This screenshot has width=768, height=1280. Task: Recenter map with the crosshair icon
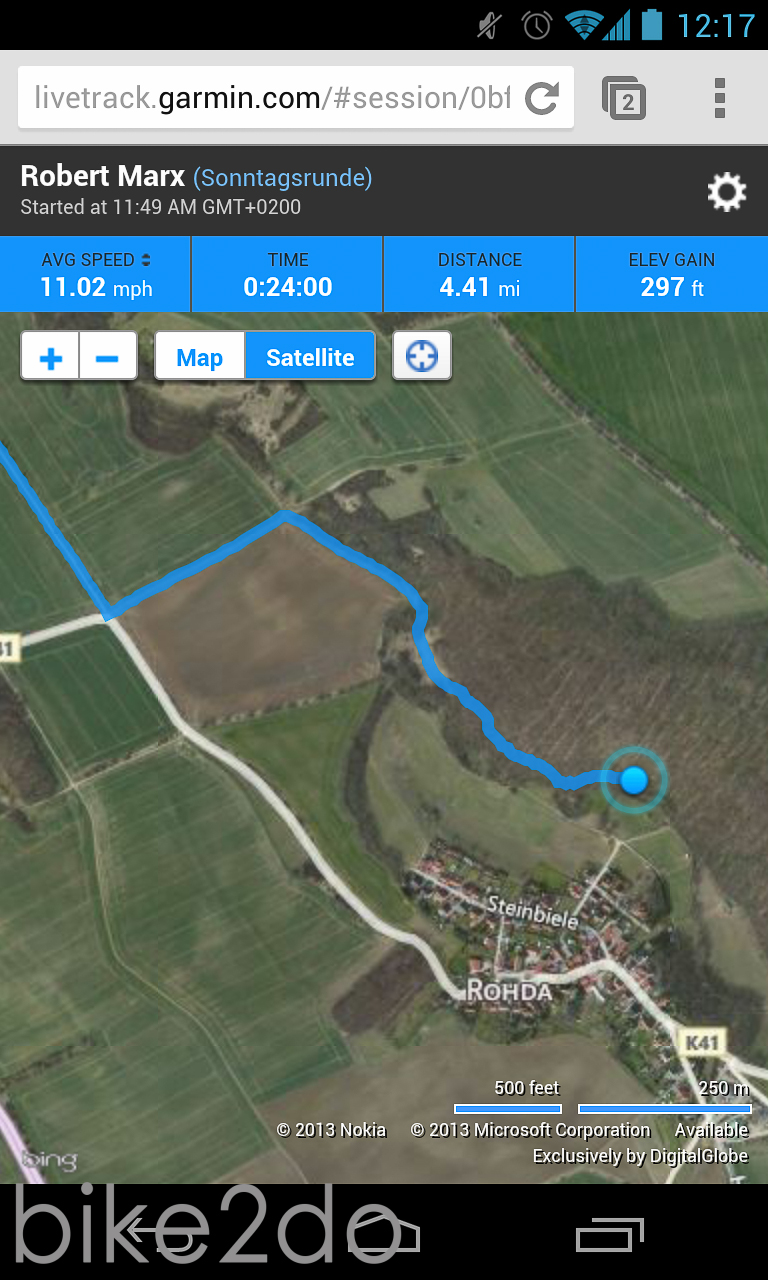(x=422, y=356)
